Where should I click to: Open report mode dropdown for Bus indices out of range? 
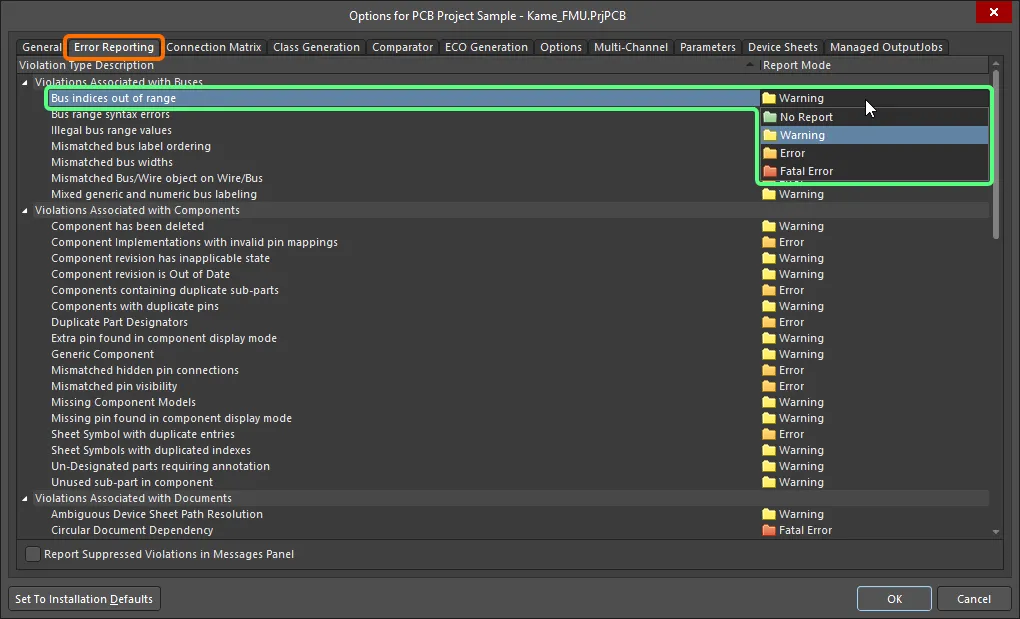(874, 98)
